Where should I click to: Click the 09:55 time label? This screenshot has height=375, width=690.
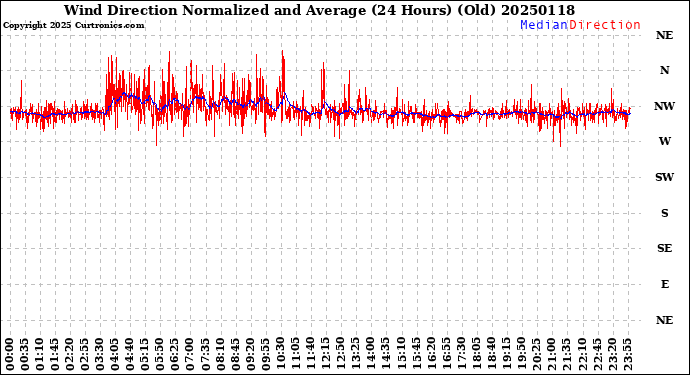(x=266, y=354)
